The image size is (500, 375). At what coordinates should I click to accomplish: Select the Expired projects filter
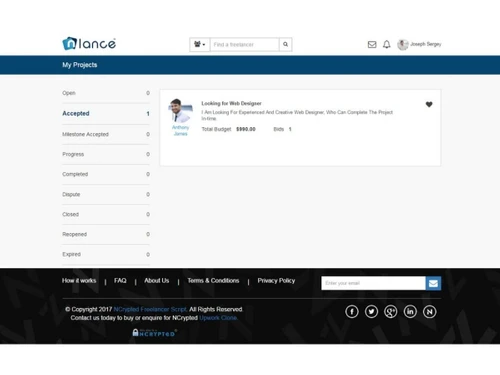pyautogui.click(x=106, y=254)
